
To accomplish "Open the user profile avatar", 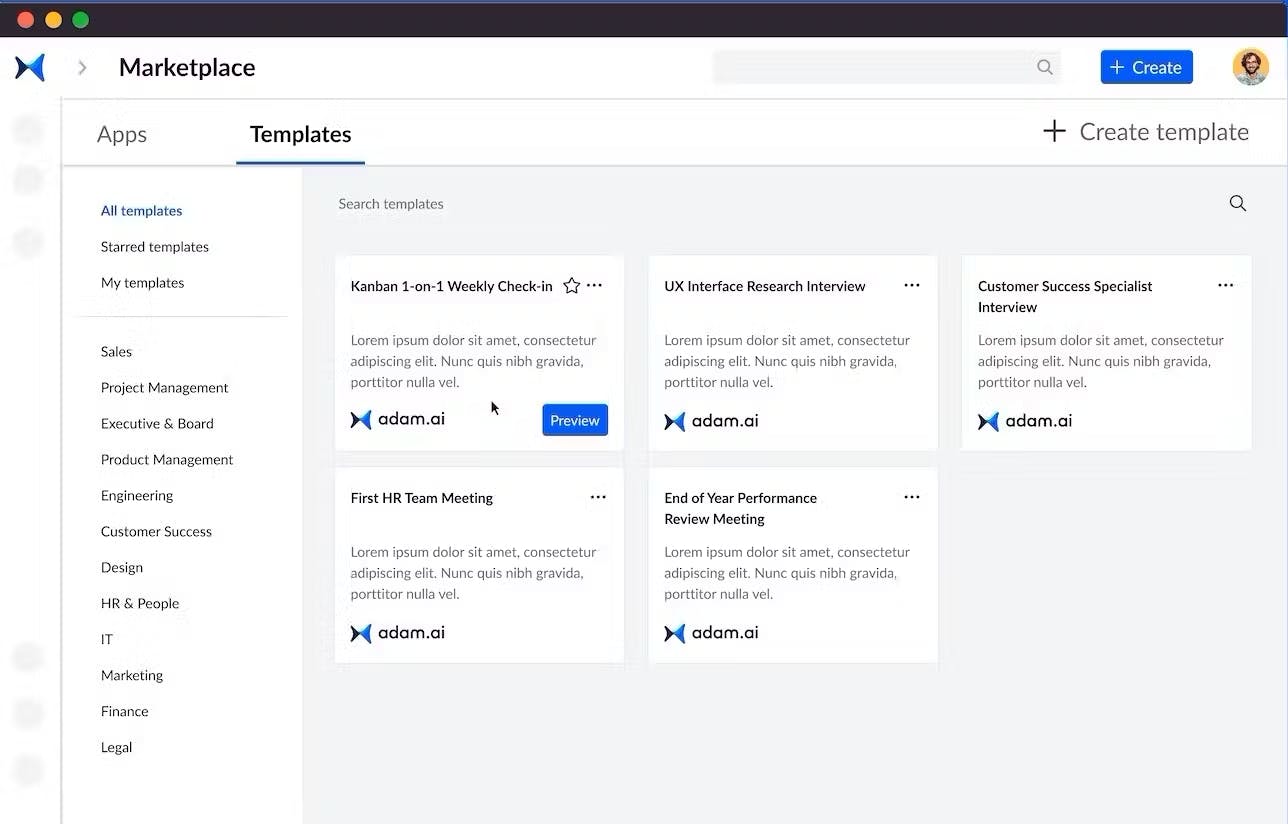I will (x=1250, y=68).
